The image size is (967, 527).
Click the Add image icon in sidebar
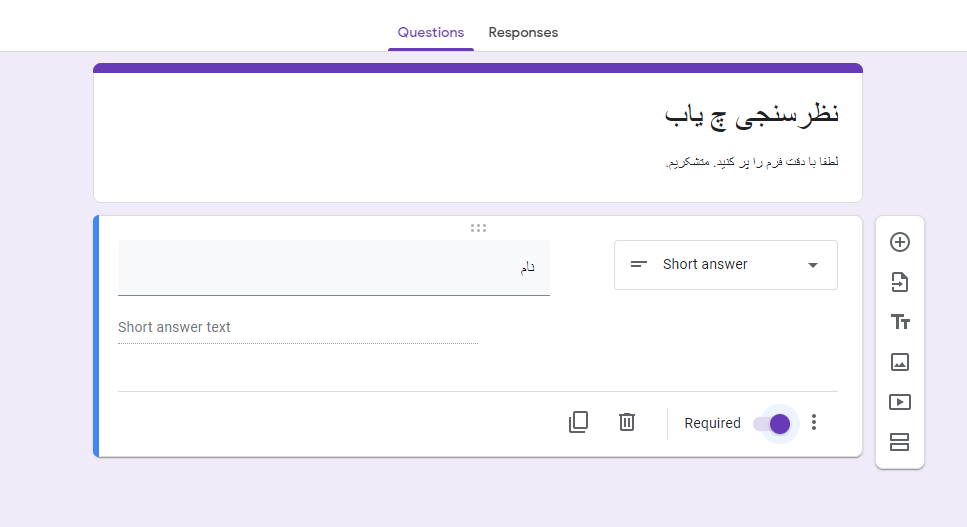tap(900, 362)
